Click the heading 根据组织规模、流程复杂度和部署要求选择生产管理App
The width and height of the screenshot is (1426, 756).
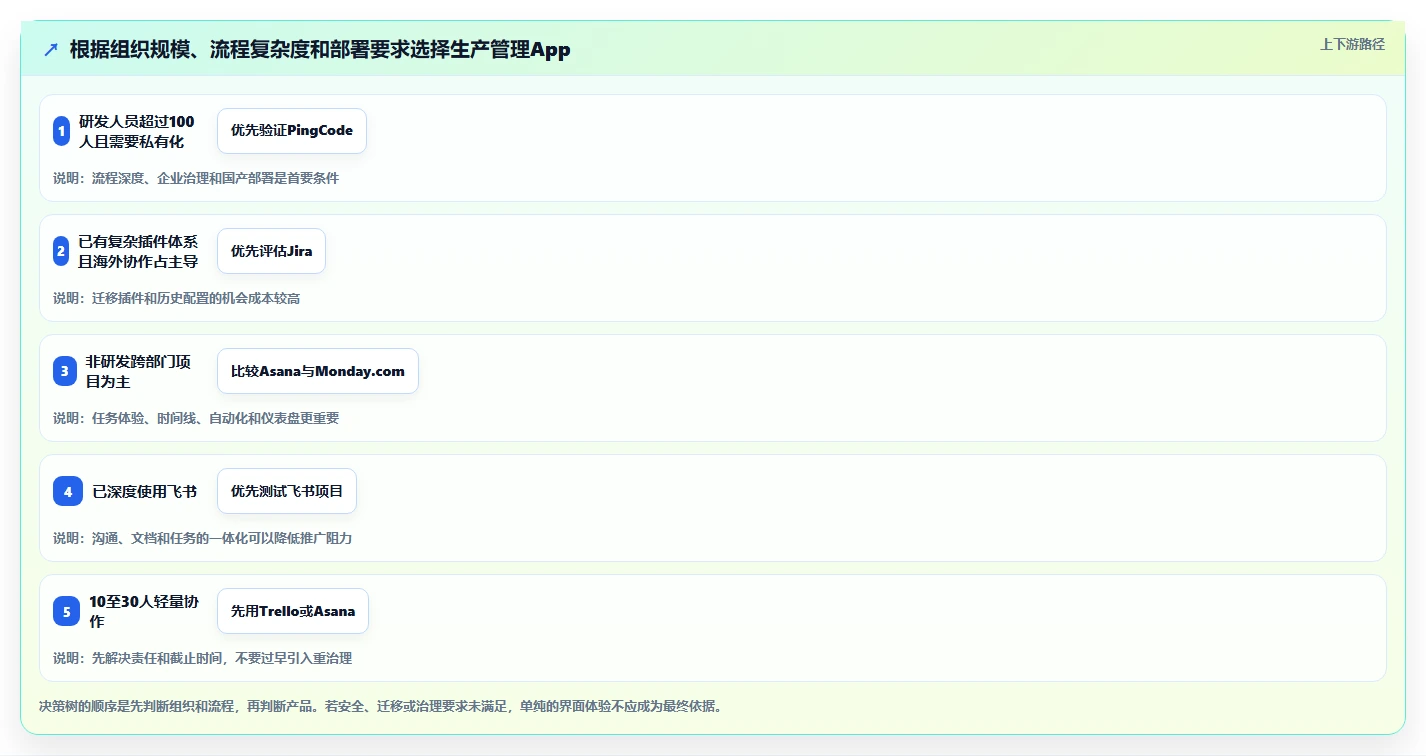(320, 50)
